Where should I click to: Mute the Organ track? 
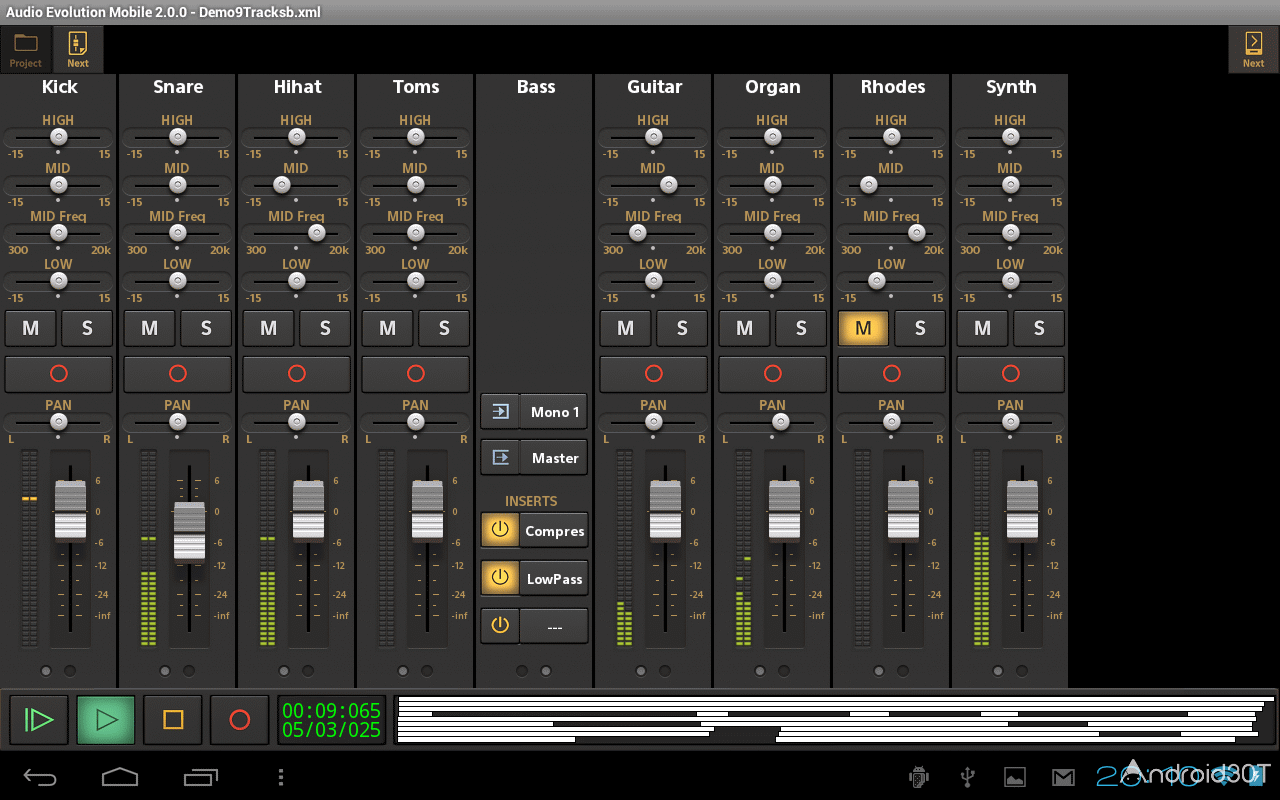tap(744, 328)
